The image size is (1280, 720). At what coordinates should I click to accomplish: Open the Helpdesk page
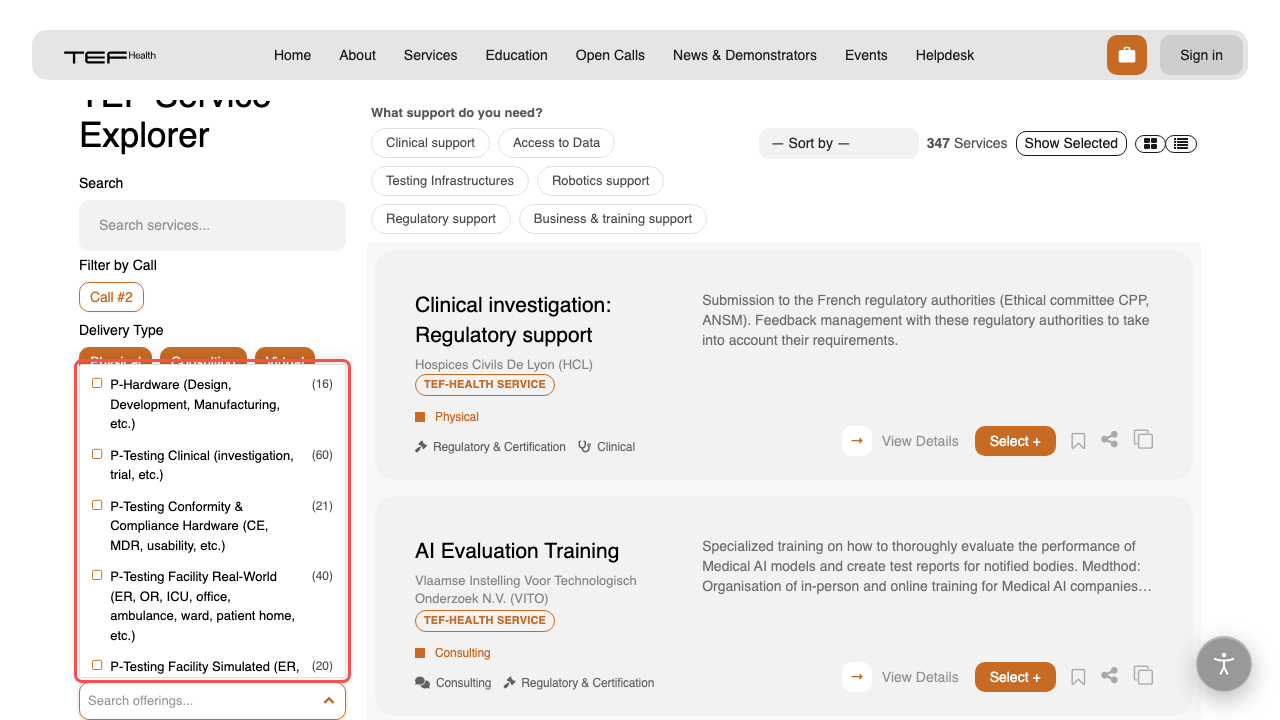(x=945, y=55)
